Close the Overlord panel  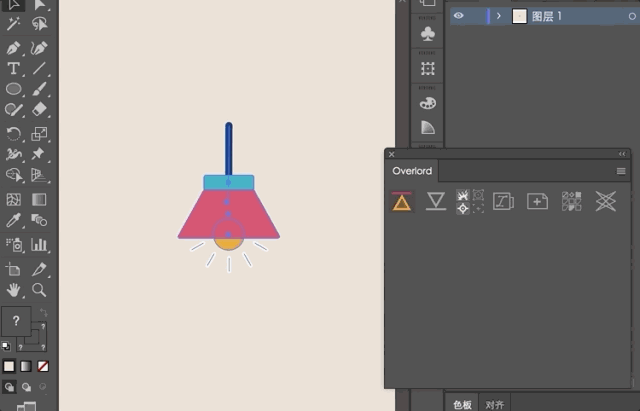pyautogui.click(x=391, y=154)
